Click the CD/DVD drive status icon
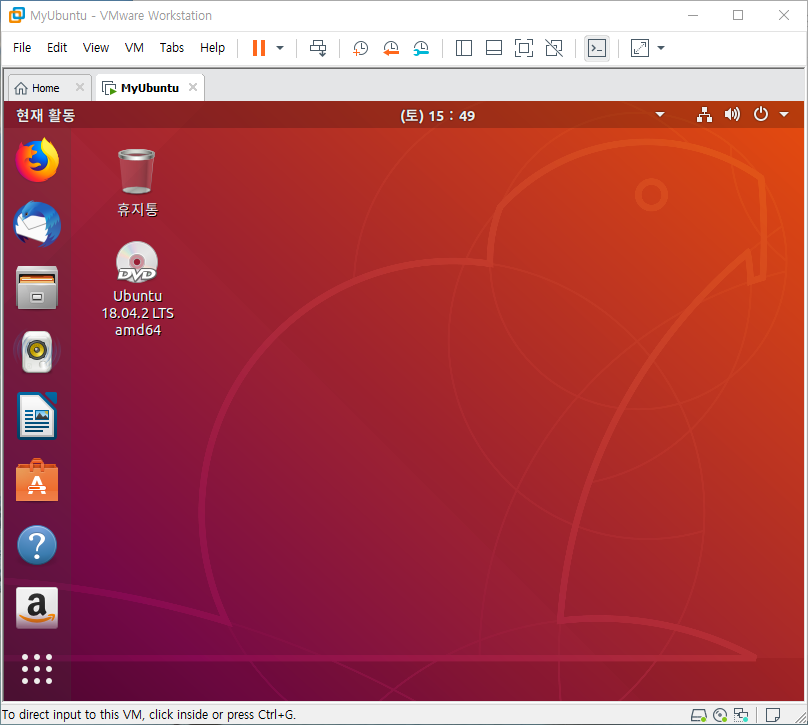808x725 pixels. point(720,715)
